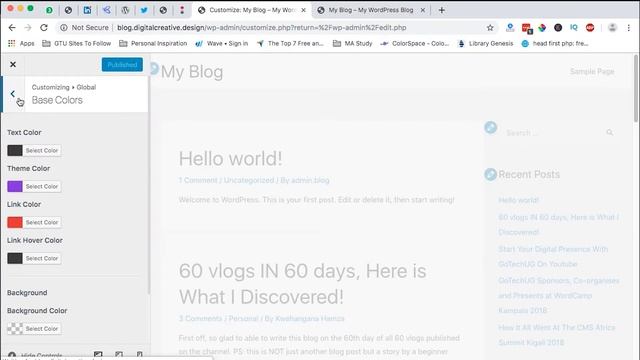Switch to My Blog – My WordPress Blog tab
The height and width of the screenshot is (360, 640).
(371, 10)
